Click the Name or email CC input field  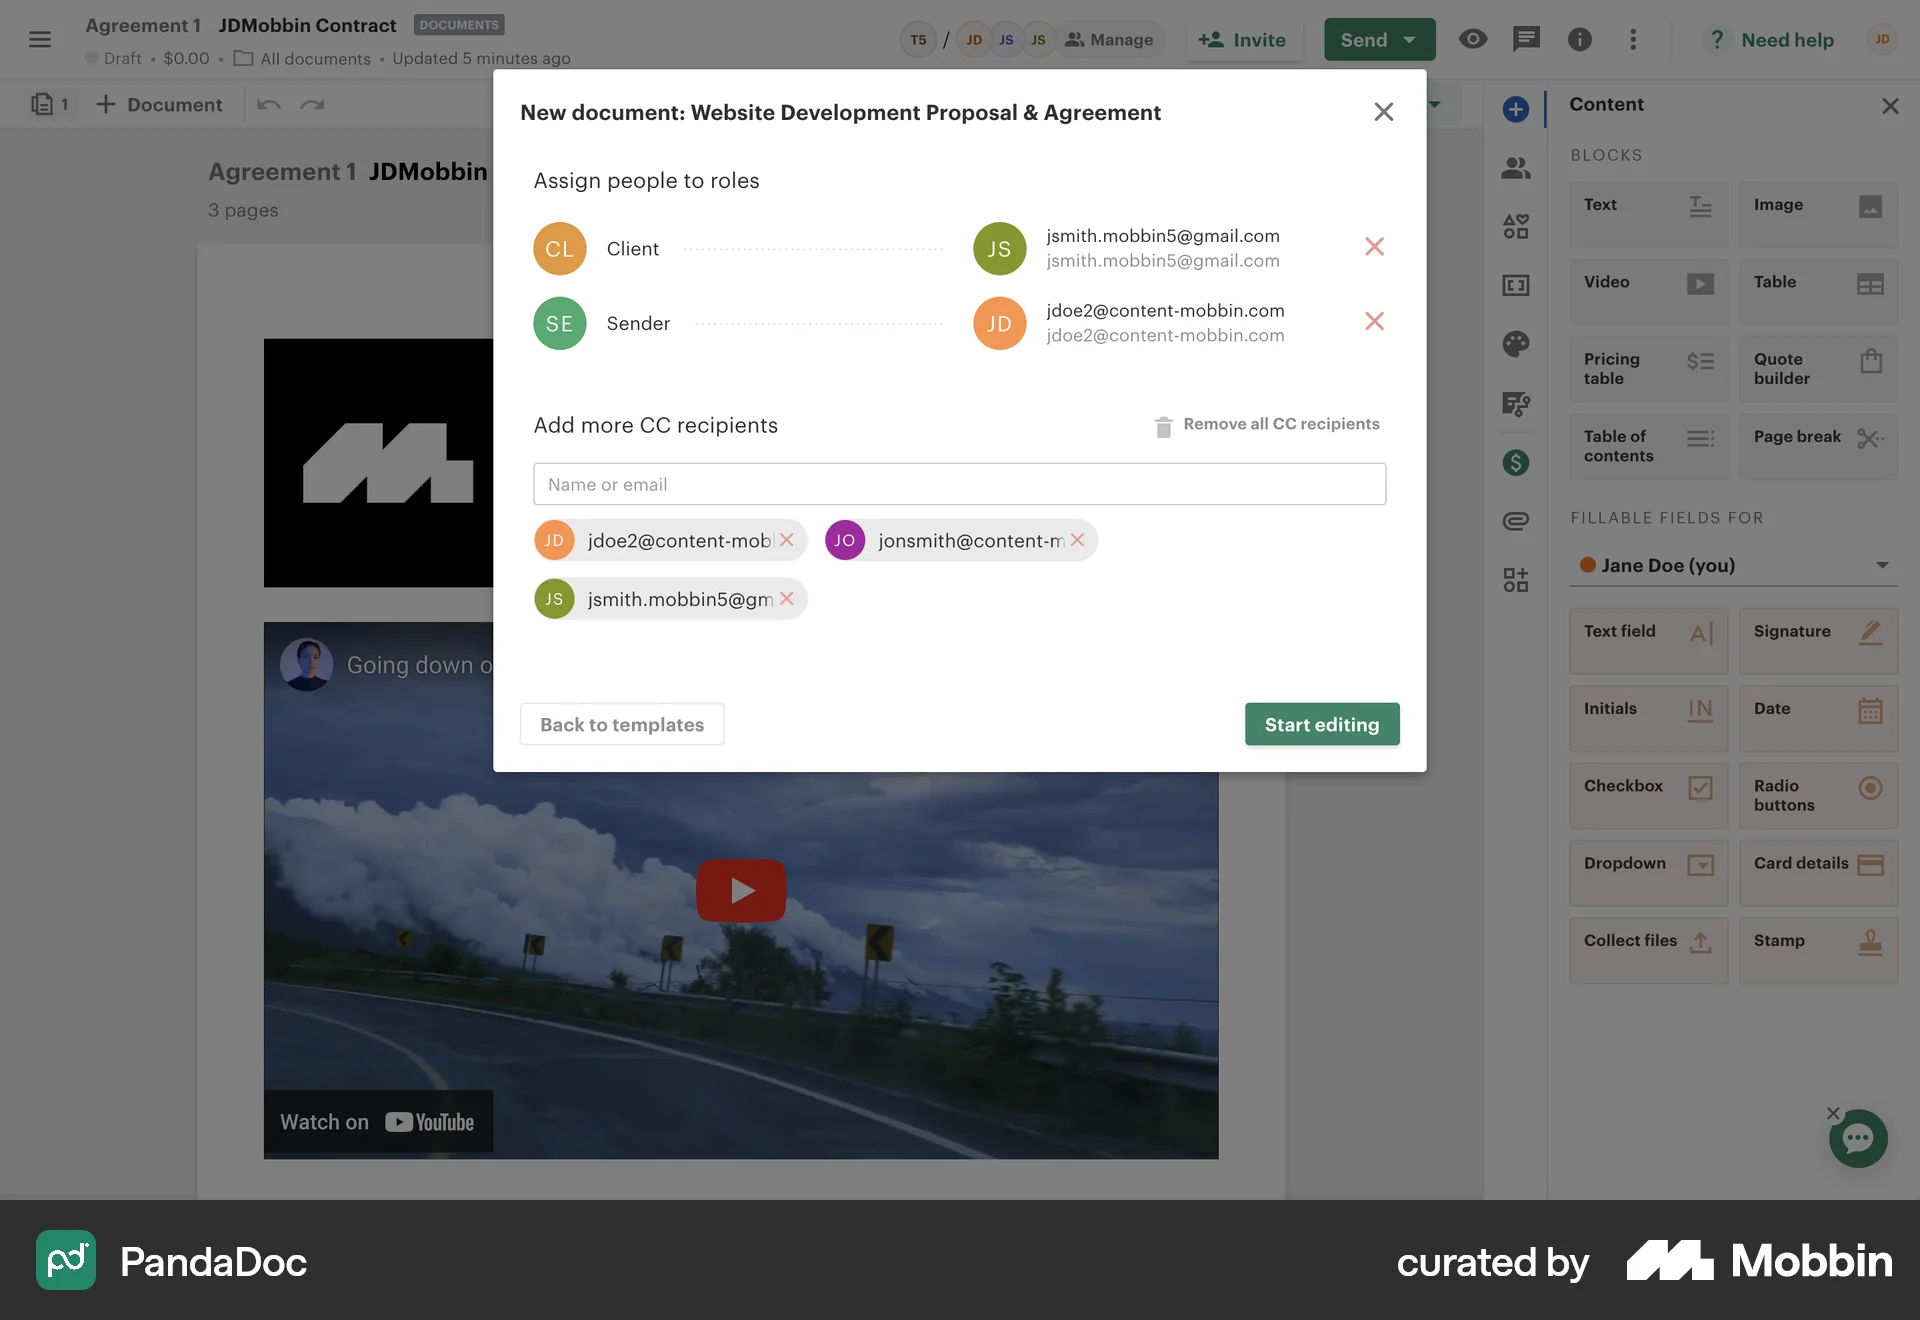[959, 484]
